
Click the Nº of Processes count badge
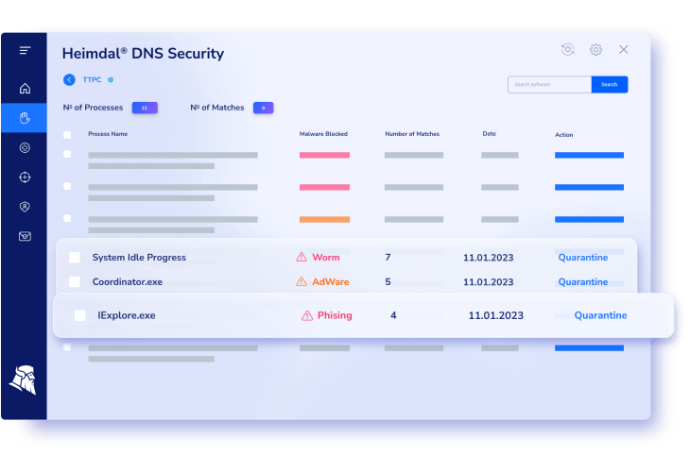[145, 108]
